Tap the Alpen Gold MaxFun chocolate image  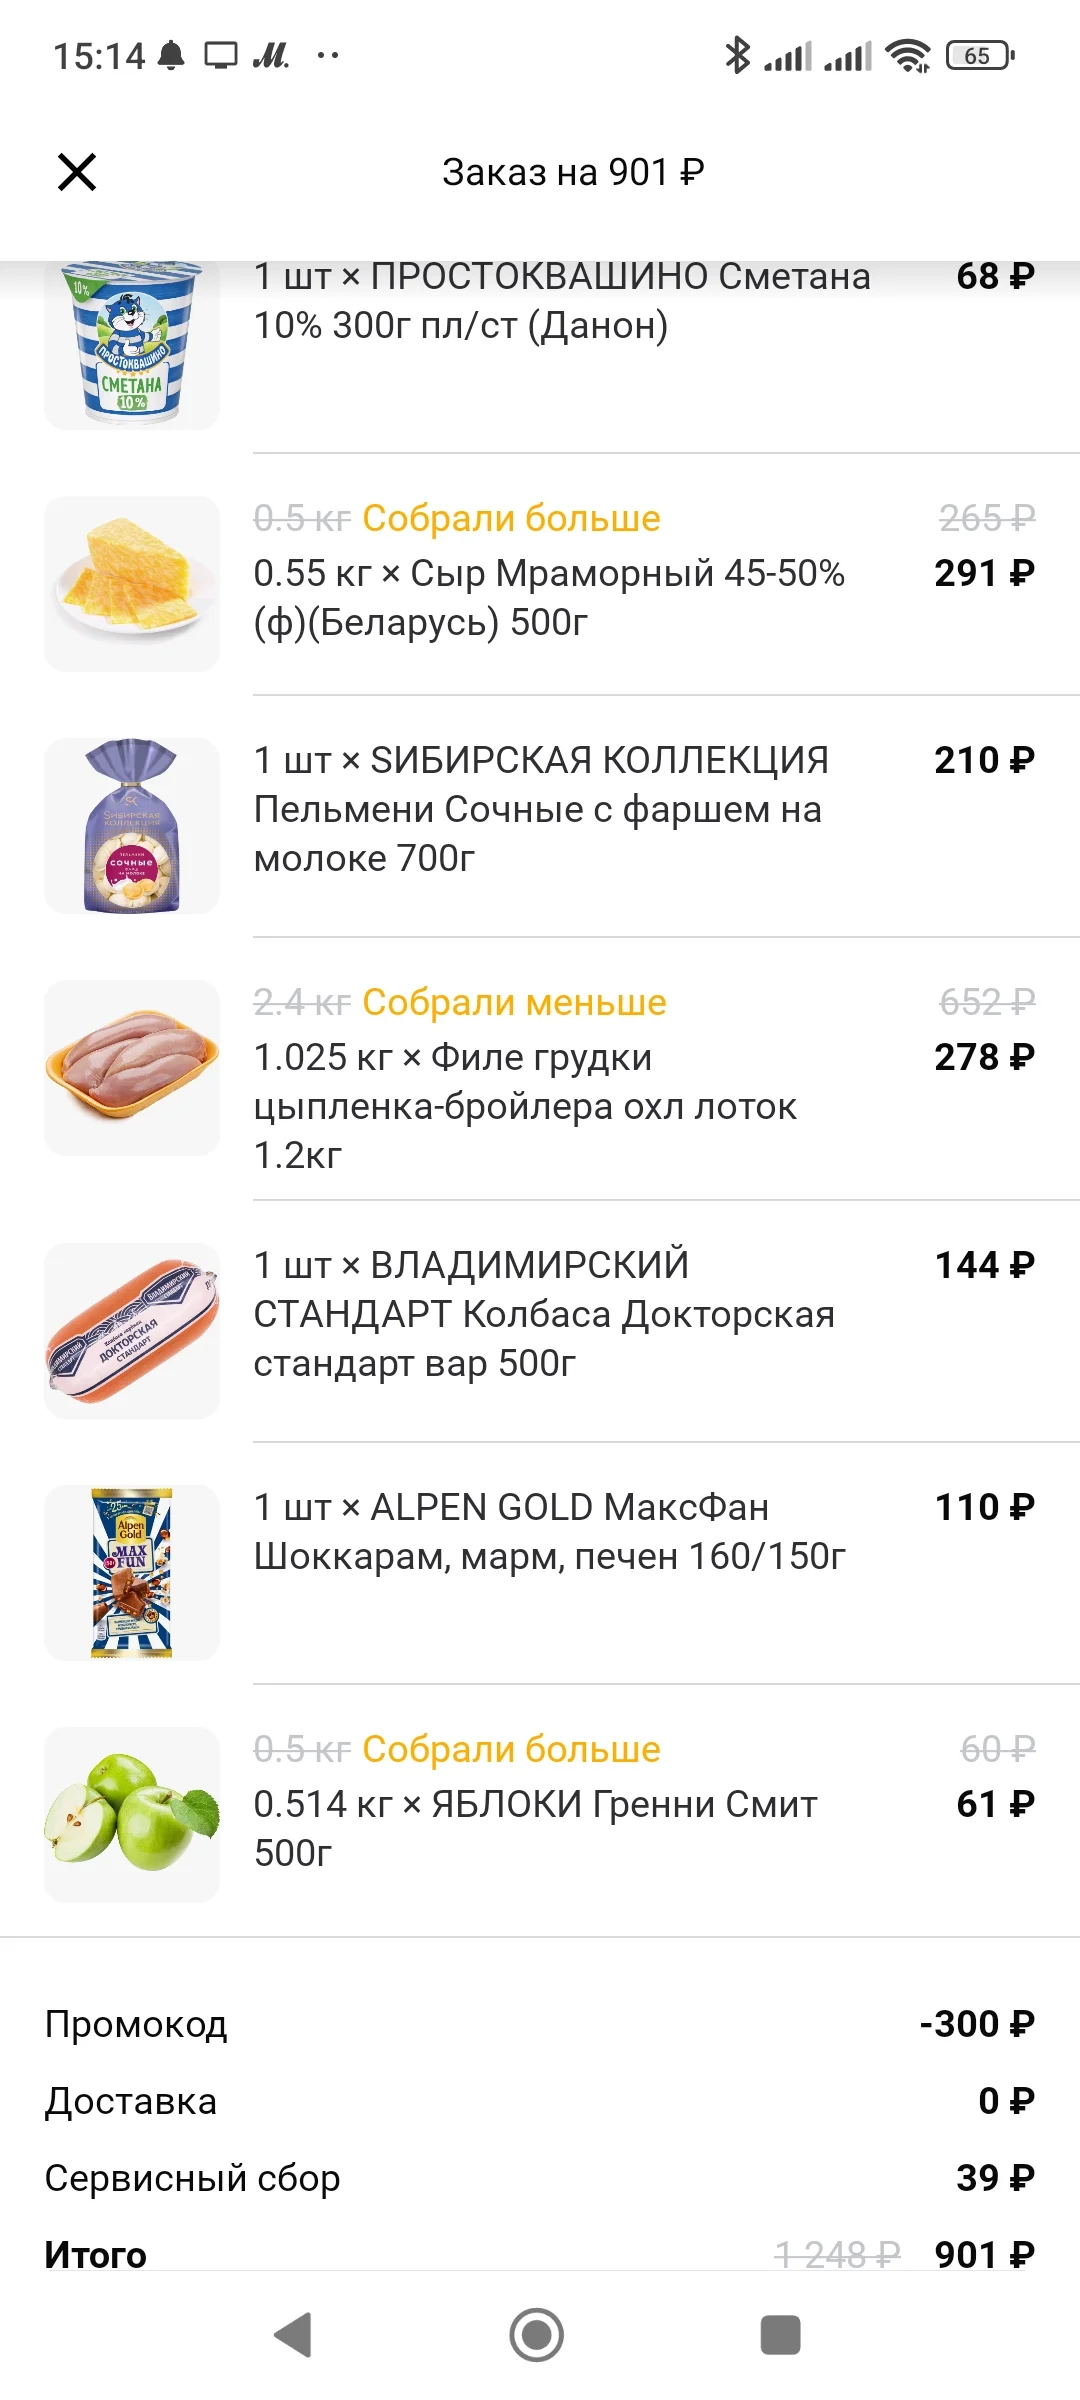[132, 1573]
